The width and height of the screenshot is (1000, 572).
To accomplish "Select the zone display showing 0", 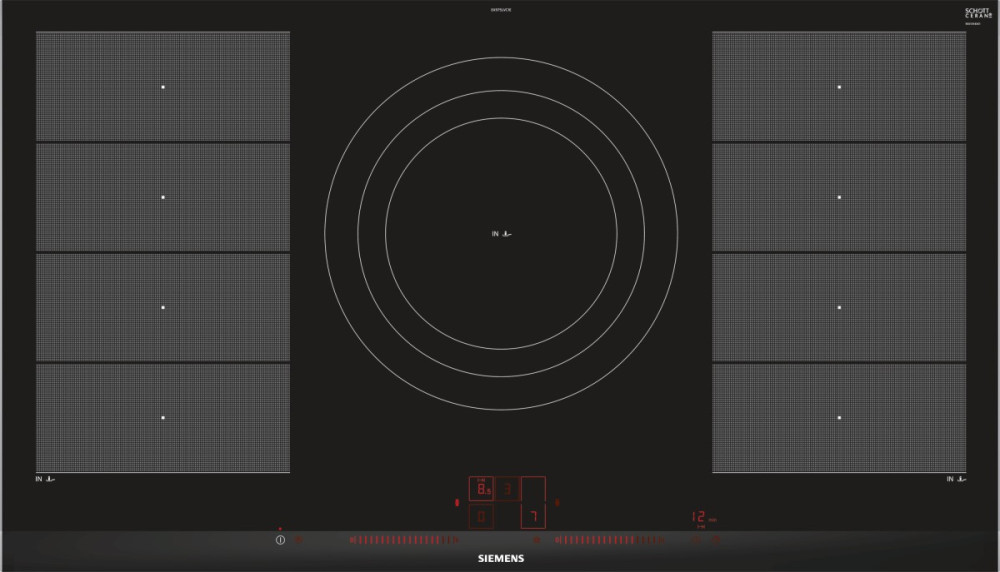I will tap(481, 516).
